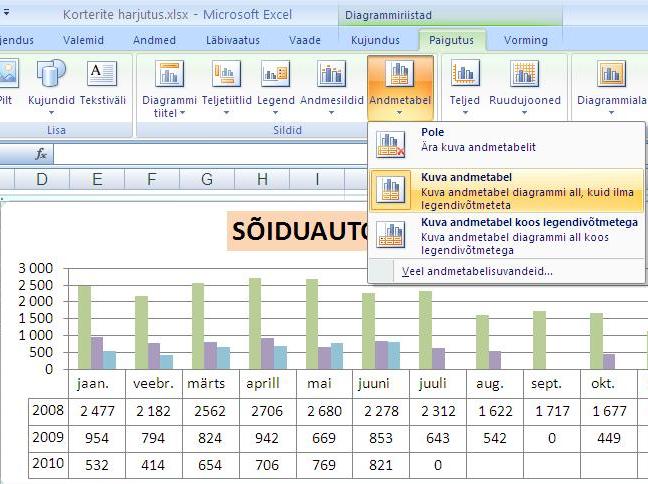Image resolution: width=648 pixels, height=484 pixels.
Task: Click the 449 value under okt.
Action: (x=609, y=438)
